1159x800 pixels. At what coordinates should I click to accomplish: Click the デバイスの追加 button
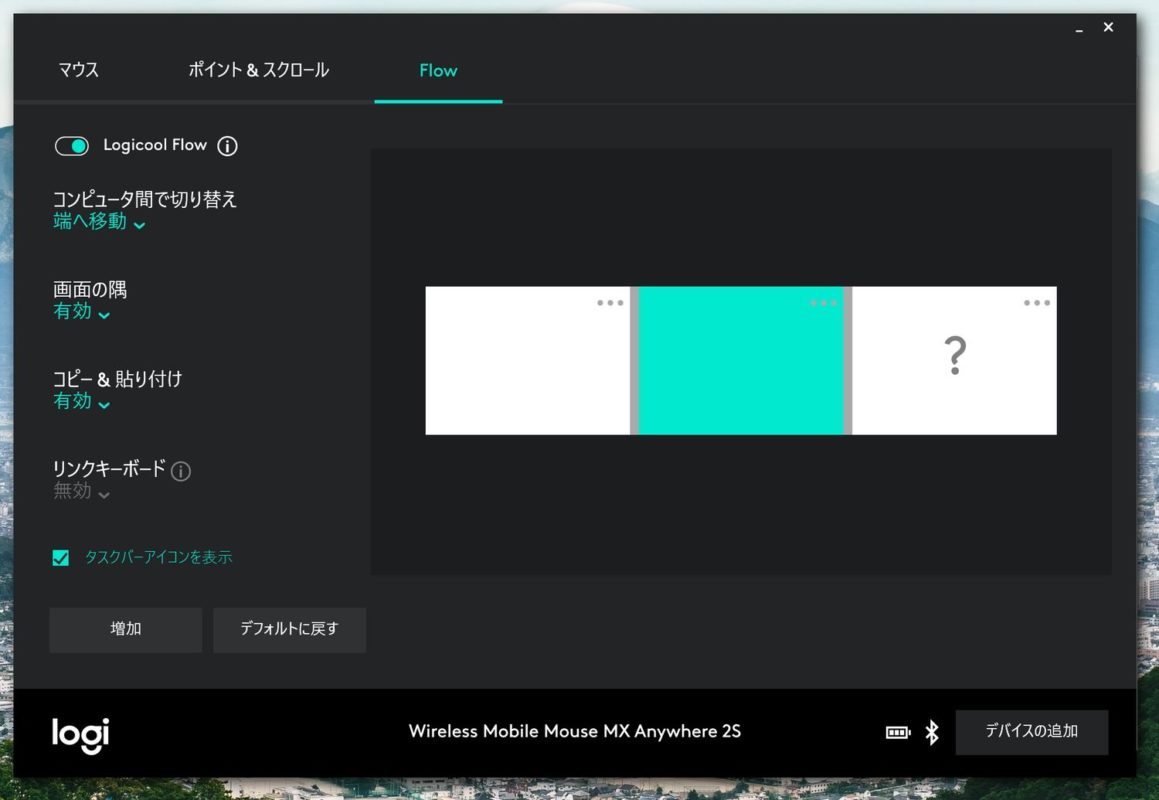point(1032,732)
